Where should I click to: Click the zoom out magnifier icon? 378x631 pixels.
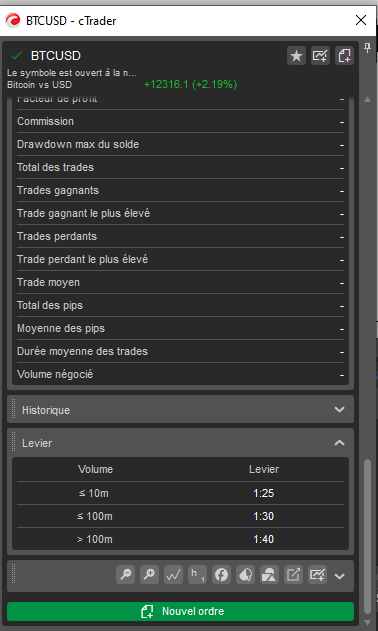(125, 574)
